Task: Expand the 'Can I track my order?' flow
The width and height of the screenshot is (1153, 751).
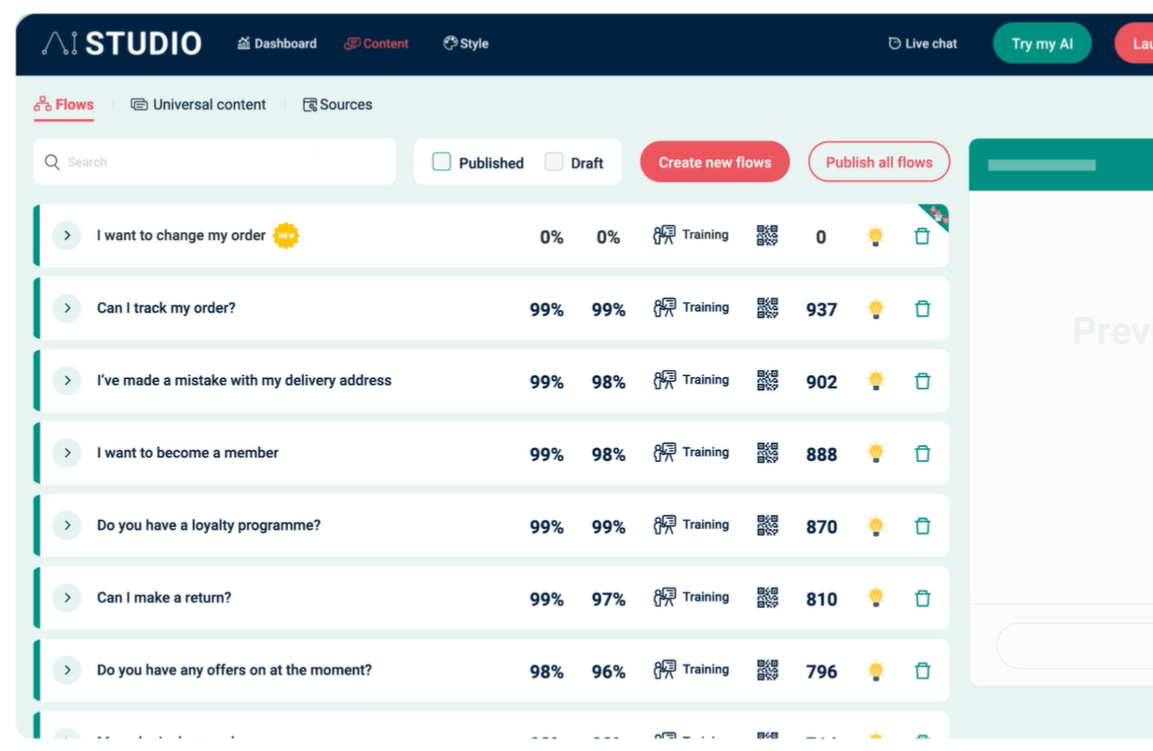Action: pyautogui.click(x=67, y=307)
